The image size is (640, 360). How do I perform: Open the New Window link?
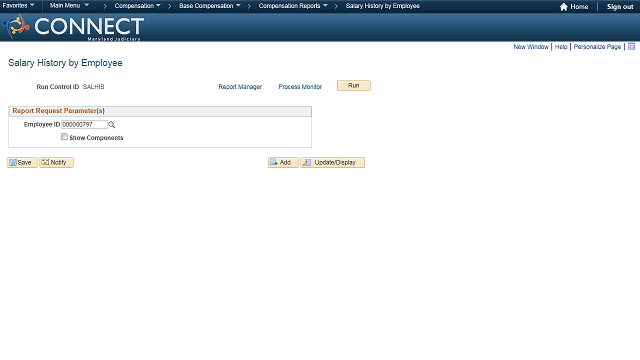point(531,47)
